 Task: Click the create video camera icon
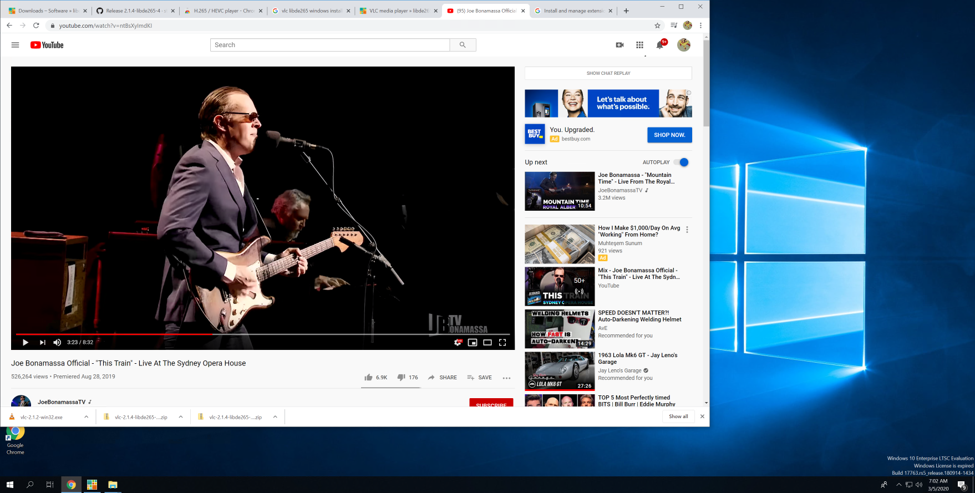(620, 45)
